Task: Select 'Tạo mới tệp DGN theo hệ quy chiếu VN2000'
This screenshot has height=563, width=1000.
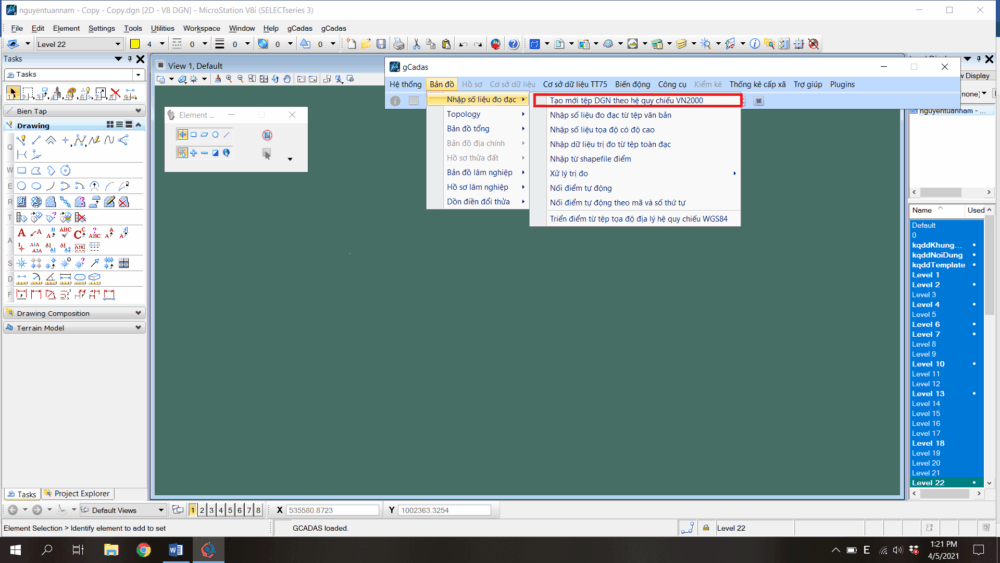Action: [x=634, y=100]
